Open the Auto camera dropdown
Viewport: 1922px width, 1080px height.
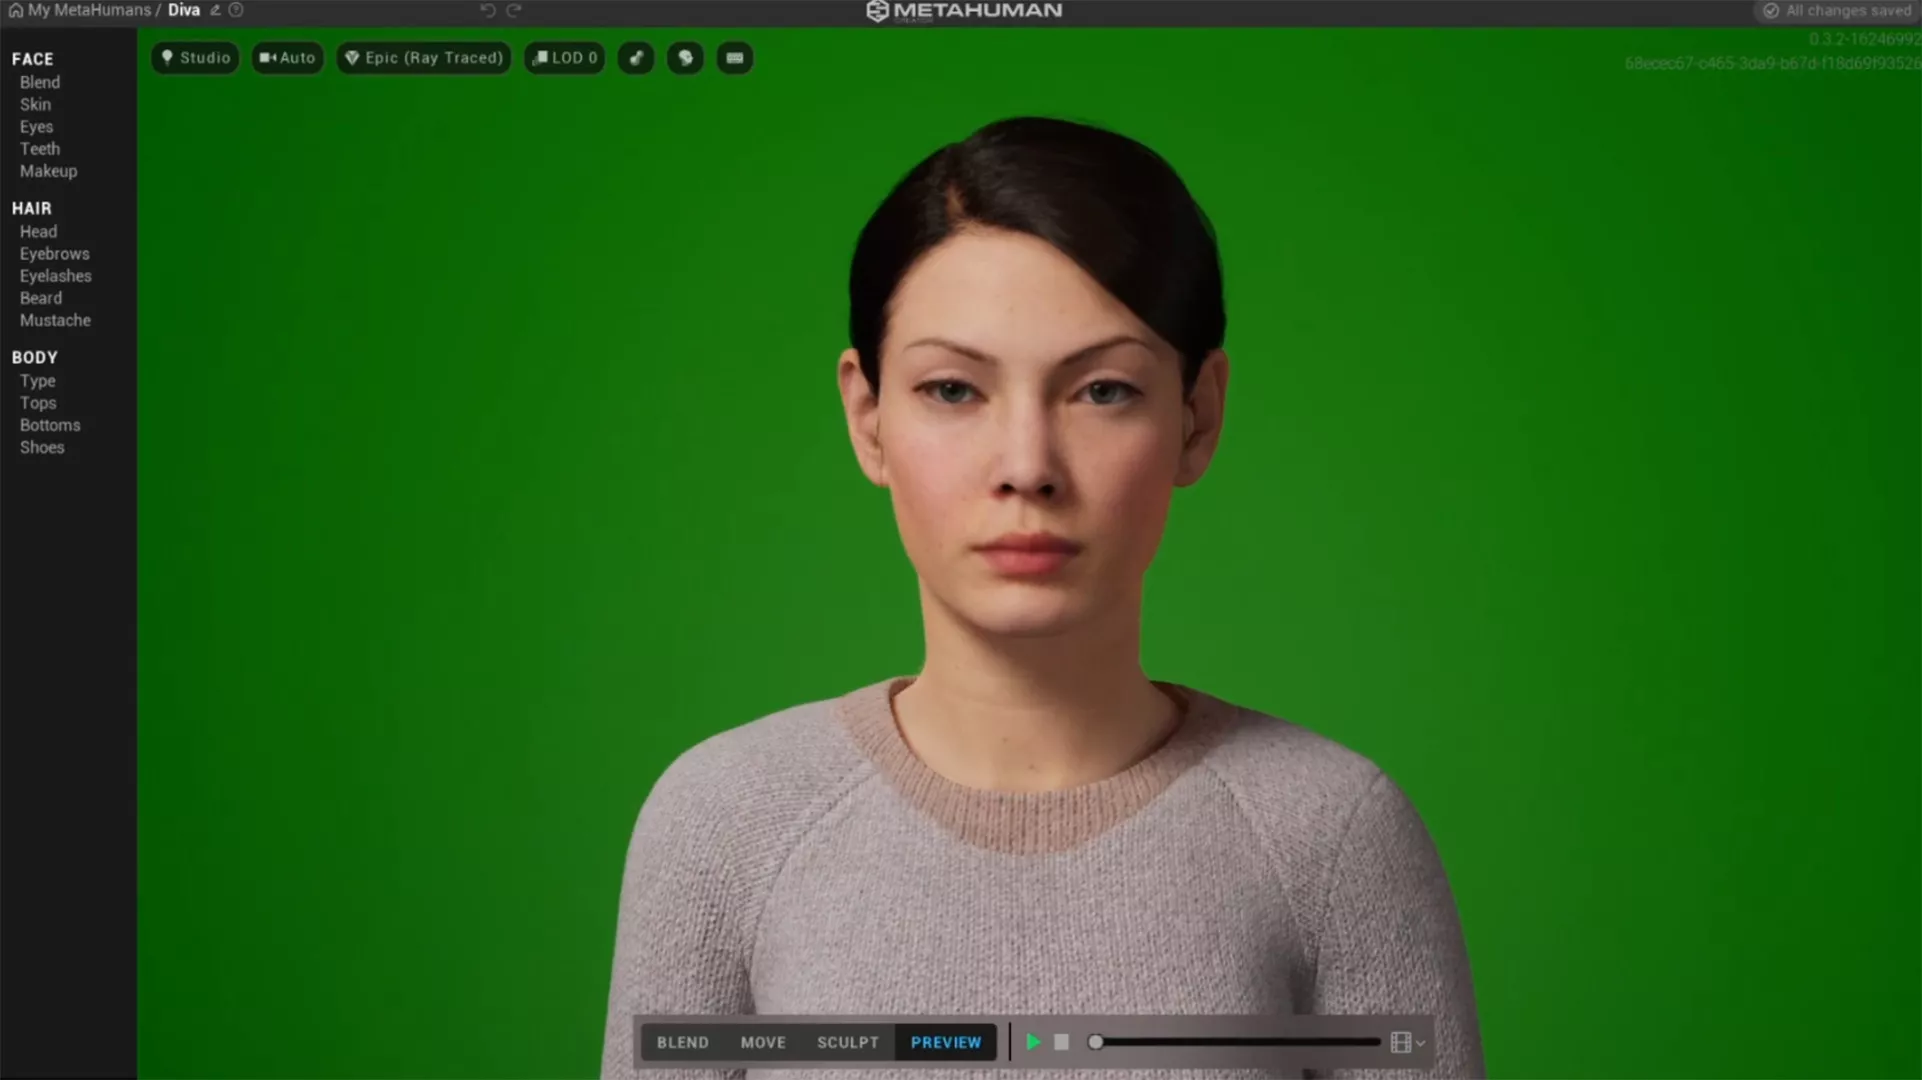[x=287, y=58]
